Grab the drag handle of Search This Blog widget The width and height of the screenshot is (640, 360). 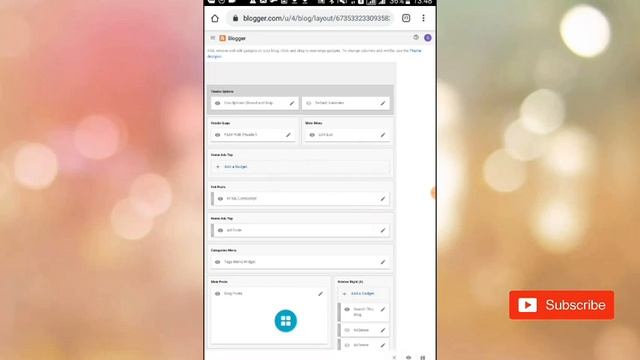point(339,312)
